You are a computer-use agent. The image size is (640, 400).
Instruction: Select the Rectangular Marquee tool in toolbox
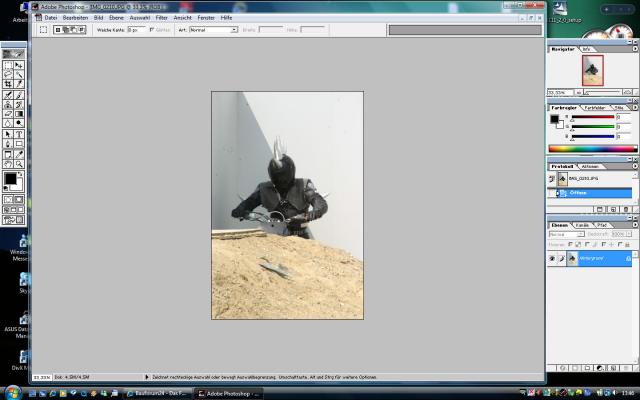point(8,65)
